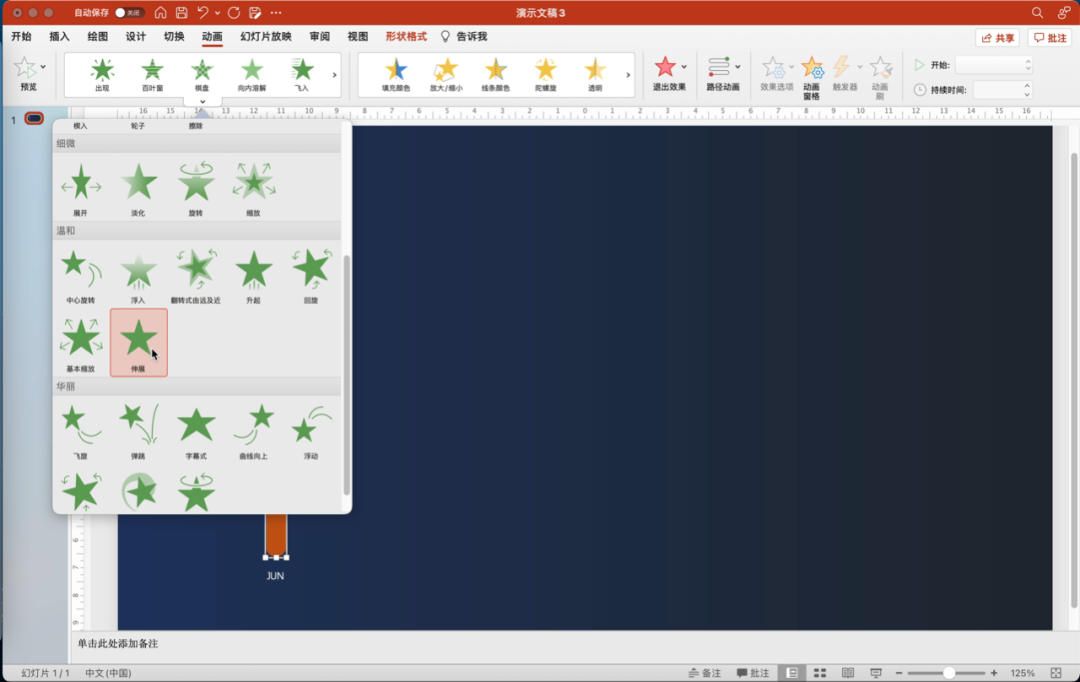Select the 线条颜色 emphasis effect
This screenshot has height=682, width=1080.
pos(496,74)
